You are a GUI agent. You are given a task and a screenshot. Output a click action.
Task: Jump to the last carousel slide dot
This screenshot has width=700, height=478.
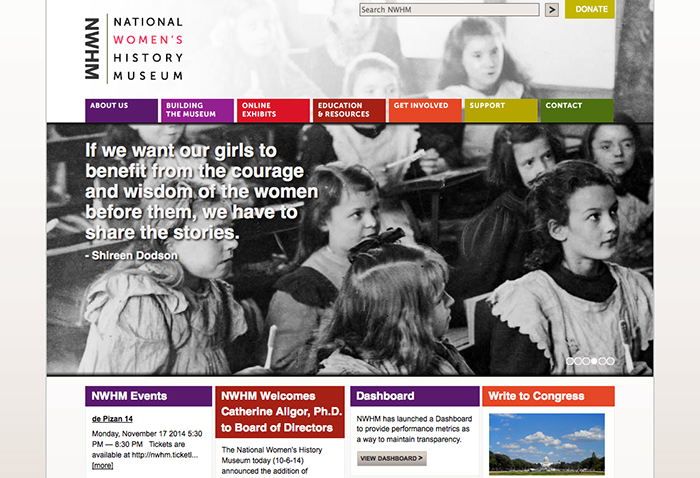611,361
